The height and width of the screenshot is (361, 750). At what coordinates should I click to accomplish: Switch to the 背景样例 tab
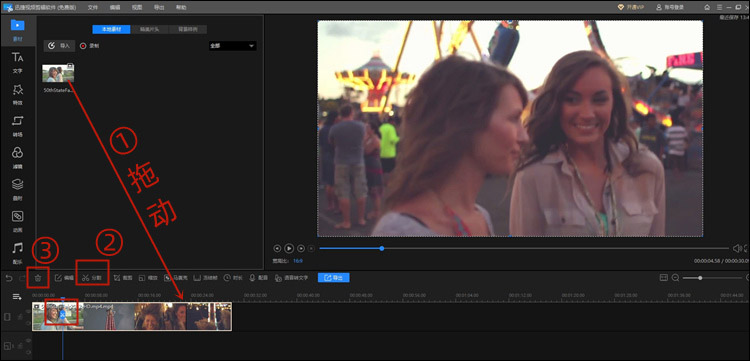coord(188,29)
